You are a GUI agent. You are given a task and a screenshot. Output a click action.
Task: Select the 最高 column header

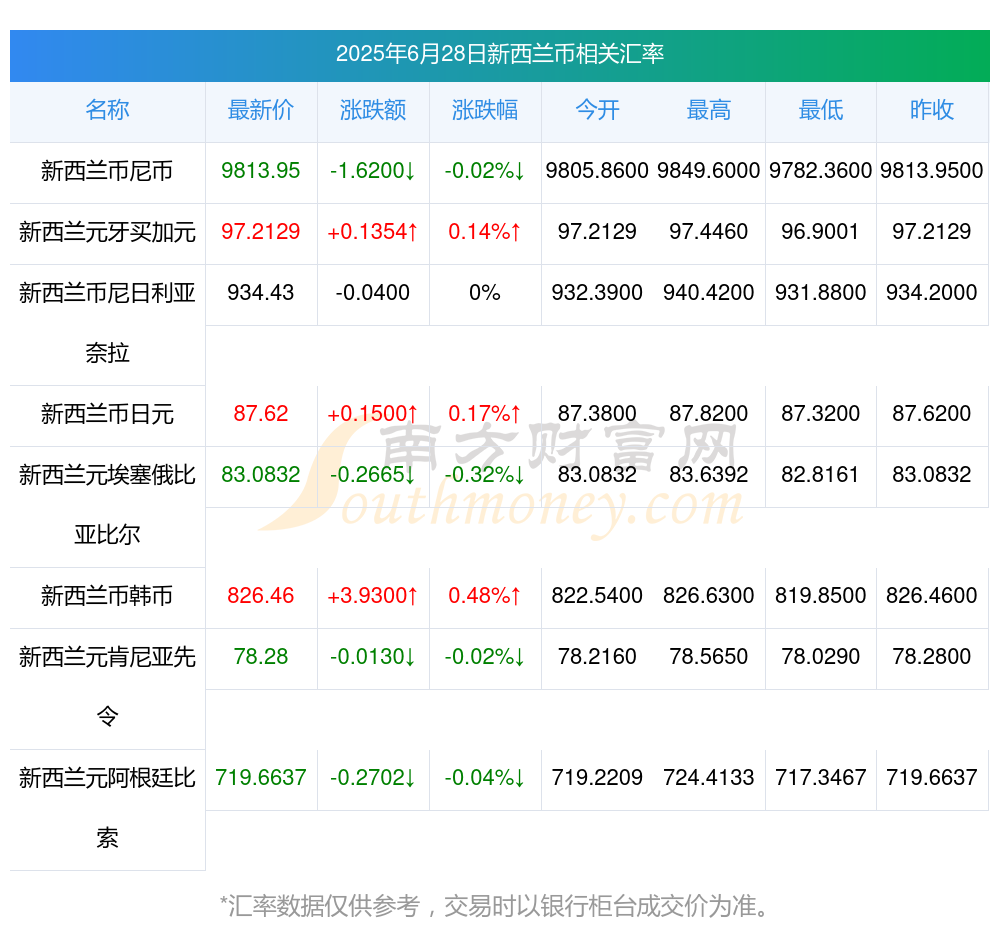(709, 110)
